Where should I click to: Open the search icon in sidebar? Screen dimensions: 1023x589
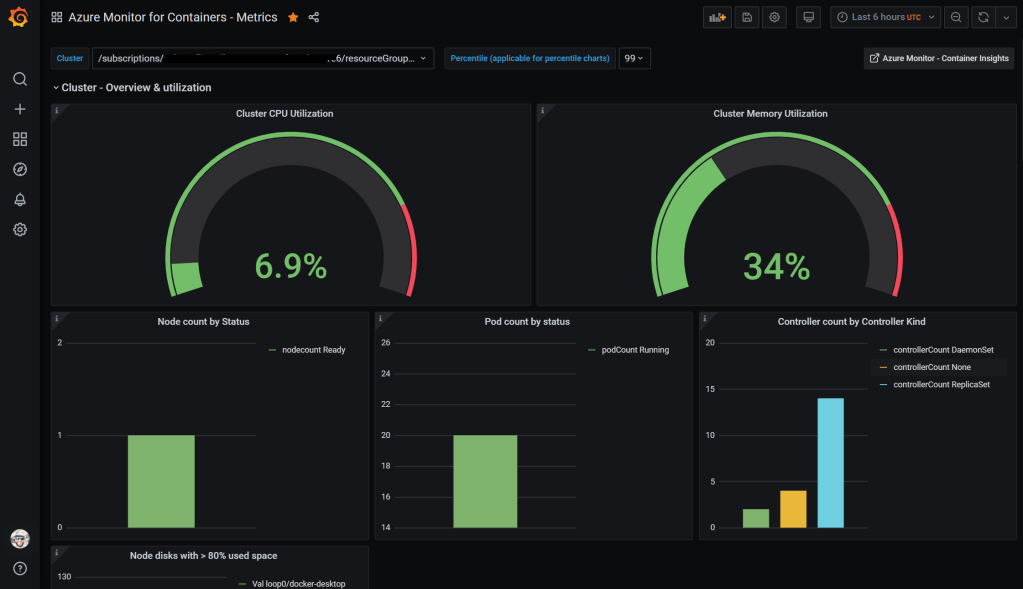click(x=20, y=79)
